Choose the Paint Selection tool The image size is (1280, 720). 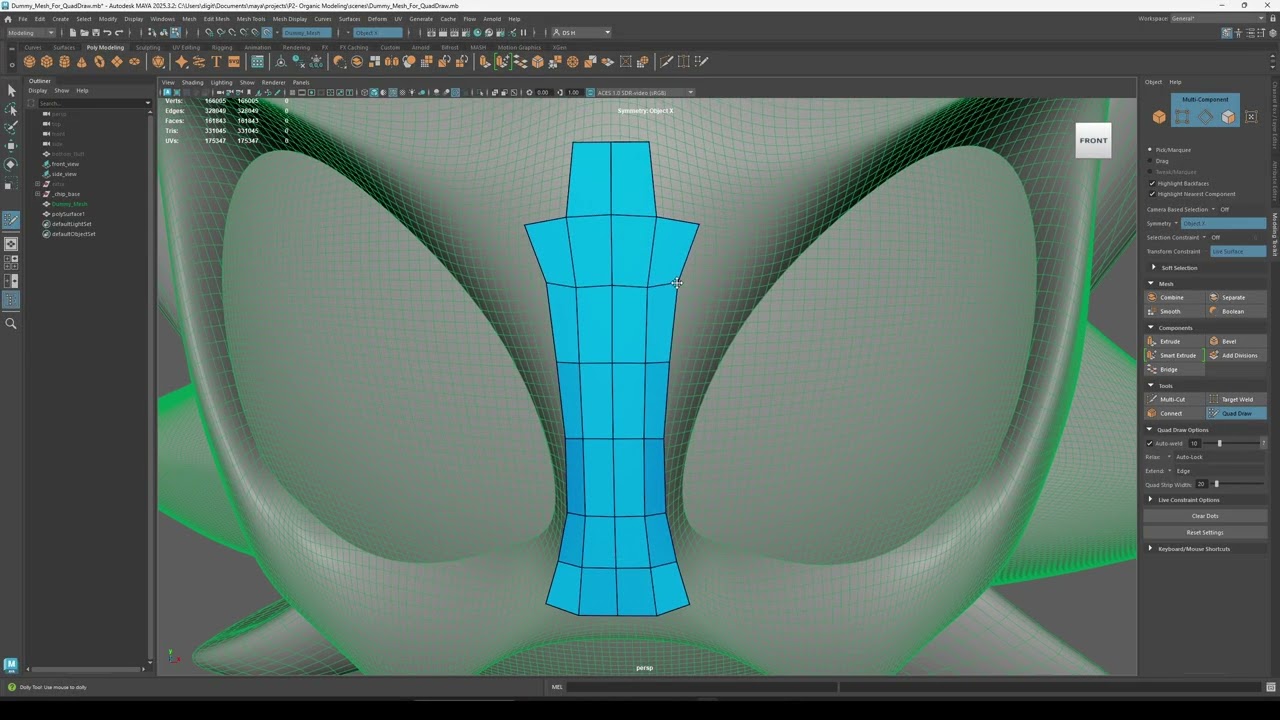11,127
